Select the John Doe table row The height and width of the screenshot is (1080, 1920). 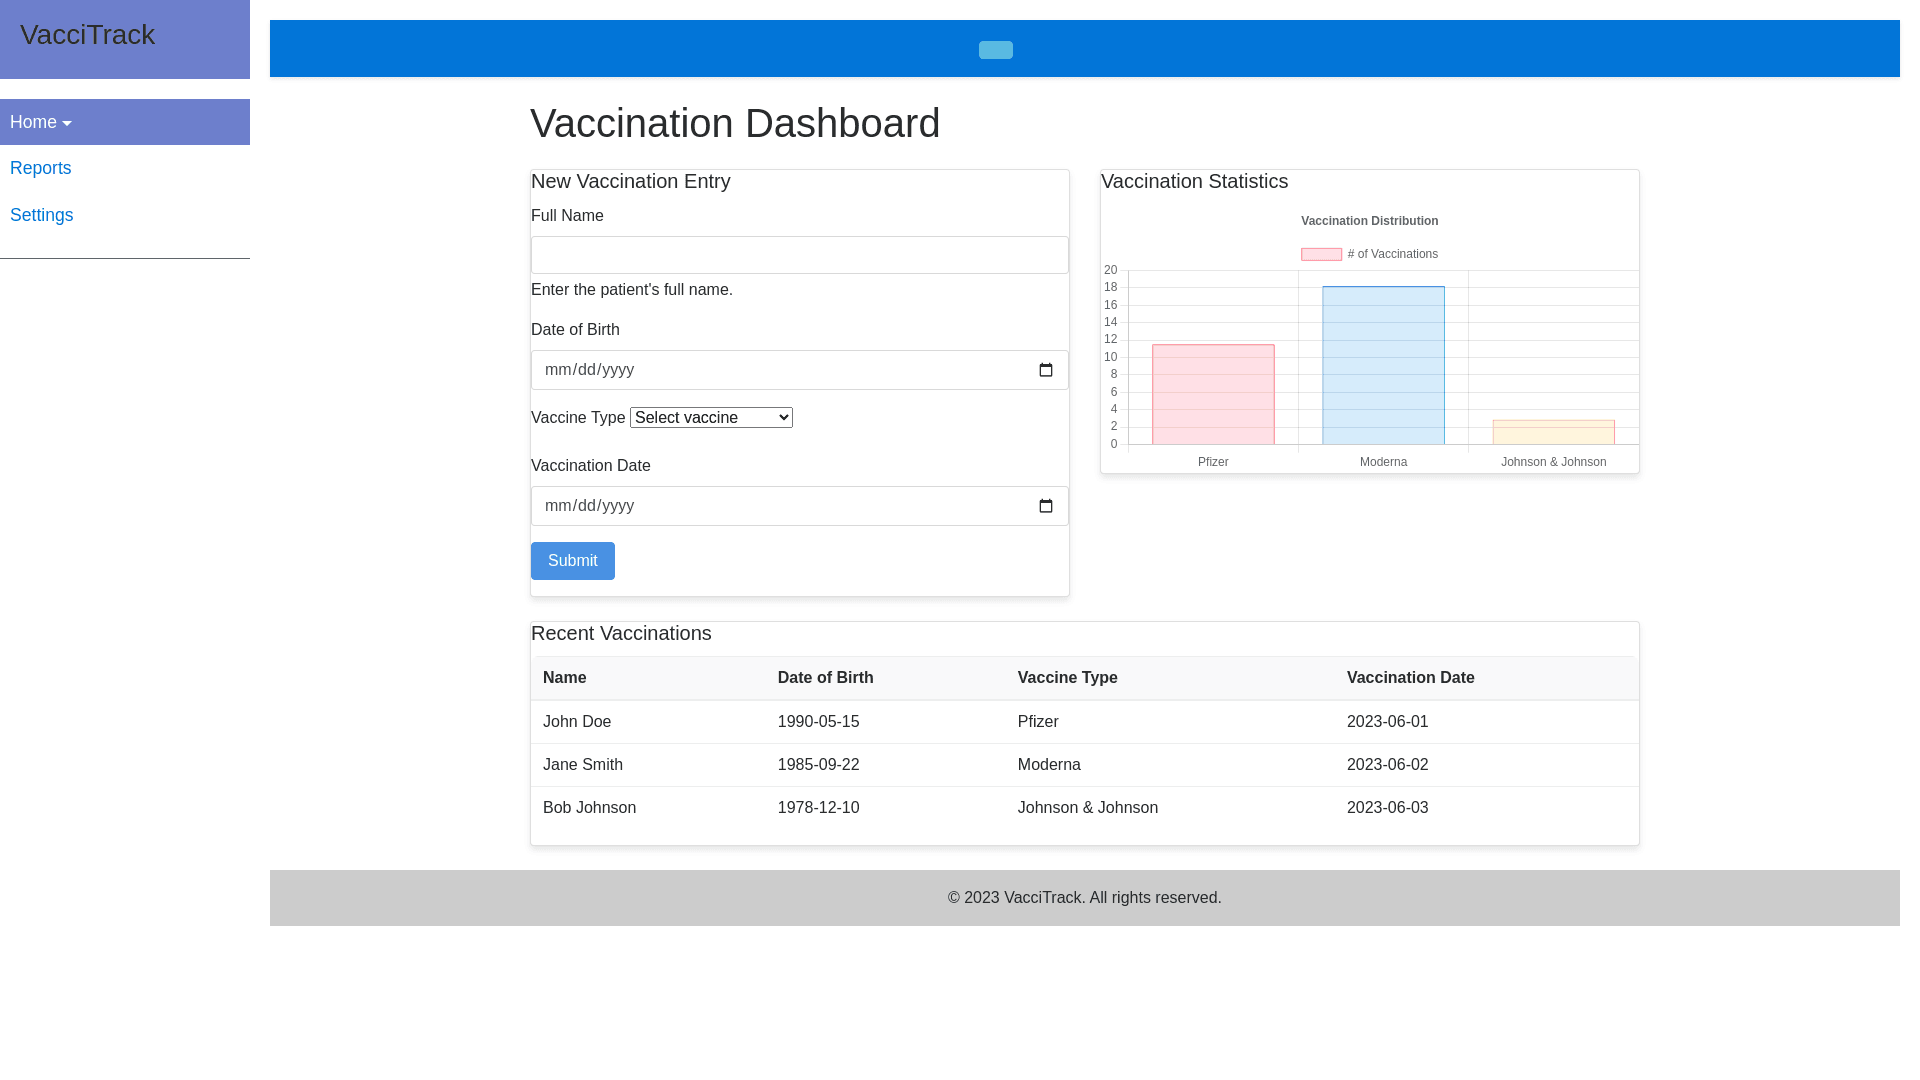tap(1084, 722)
